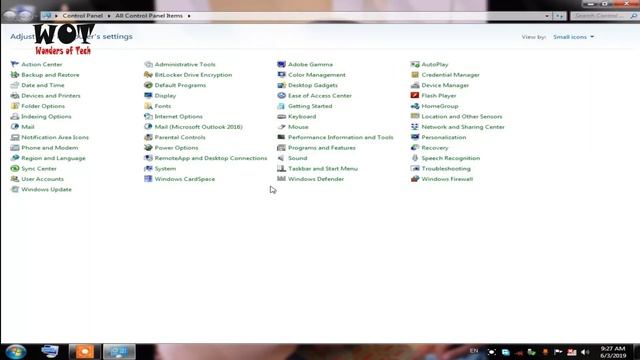Viewport: 640px width, 360px height.
Task: Open Administrative Tools link
Action: (x=185, y=64)
